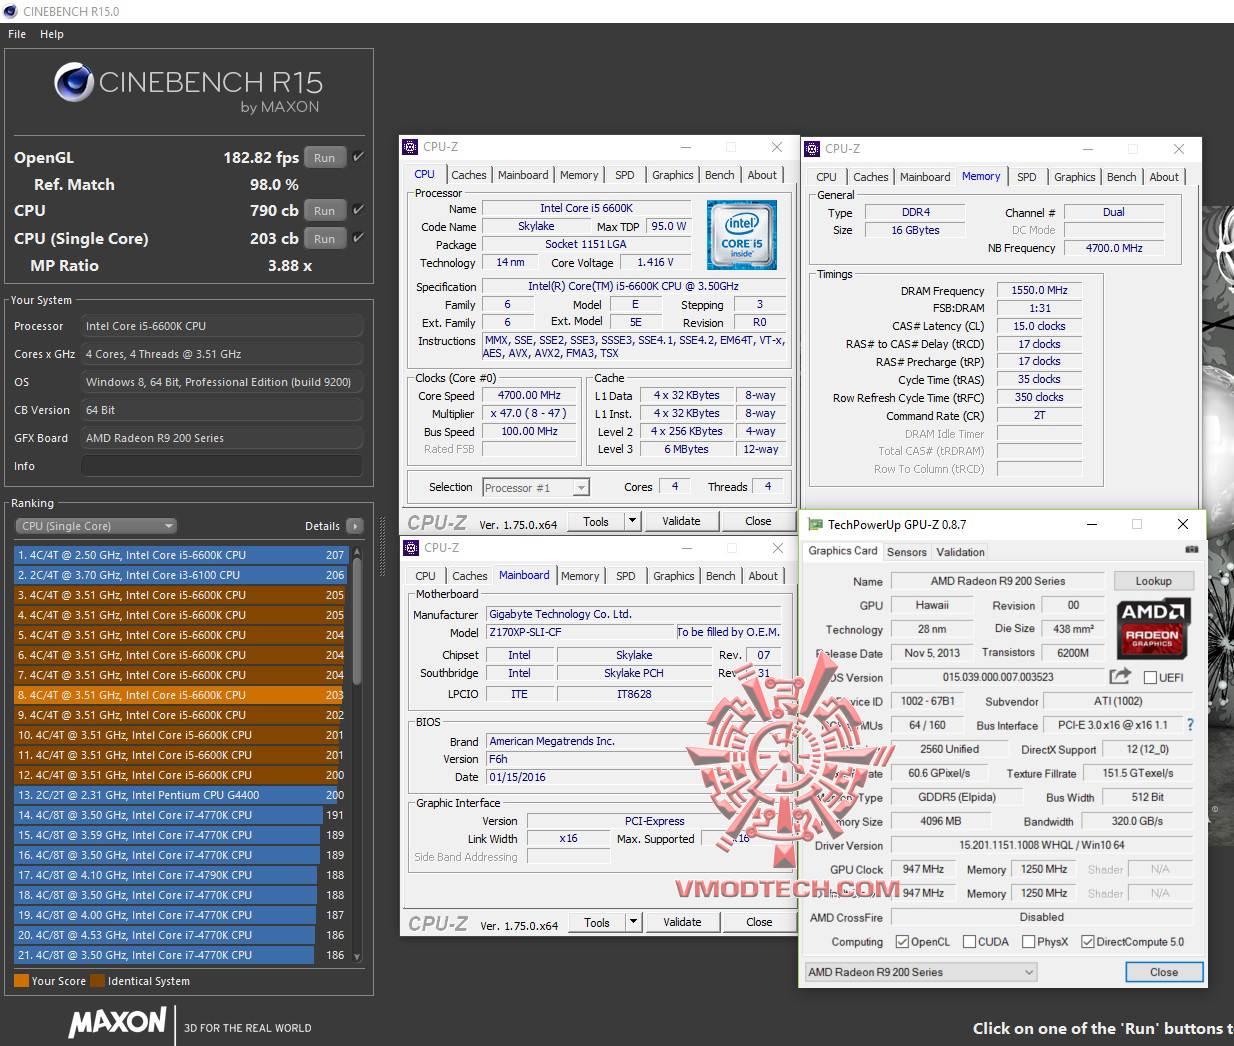This screenshot has width=1234, height=1046.
Task: Click the orange Your Score legend swatch
Action: pyautogui.click(x=21, y=981)
